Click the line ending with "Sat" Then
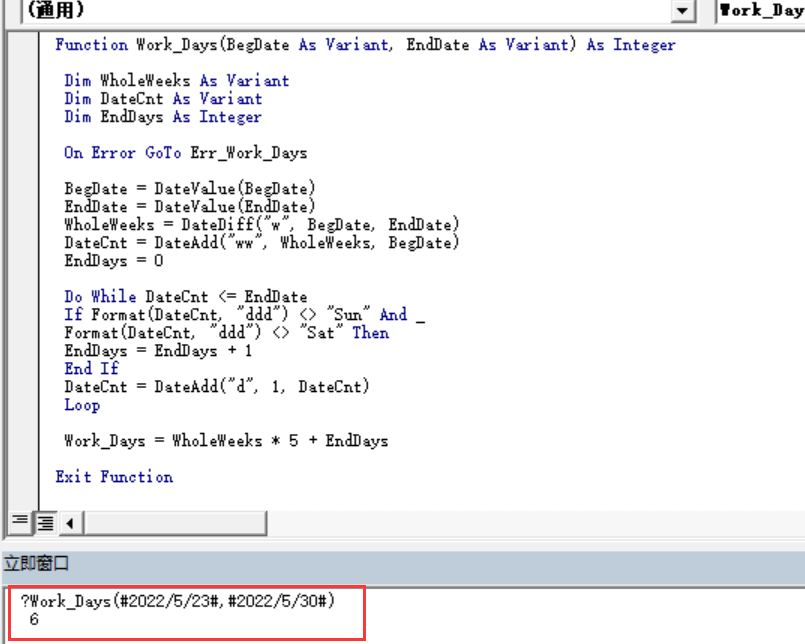Viewport: 805px width, 644px height. point(226,332)
